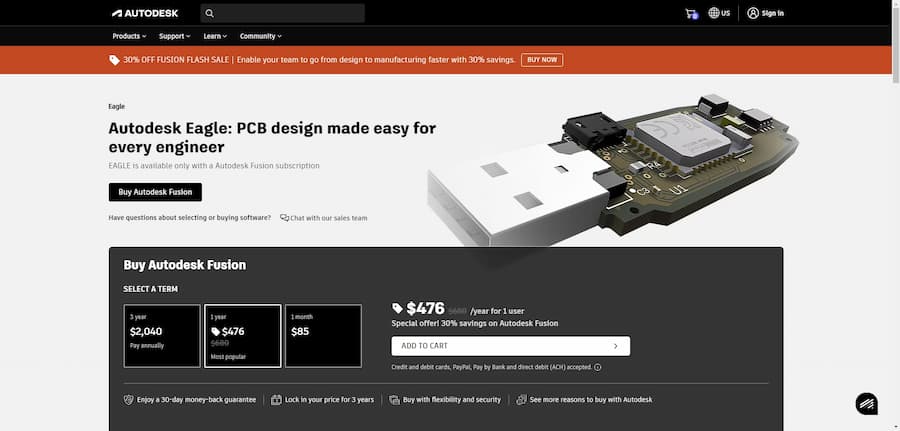Click the more reasons to buy icon
The height and width of the screenshot is (431, 900).
click(521, 399)
